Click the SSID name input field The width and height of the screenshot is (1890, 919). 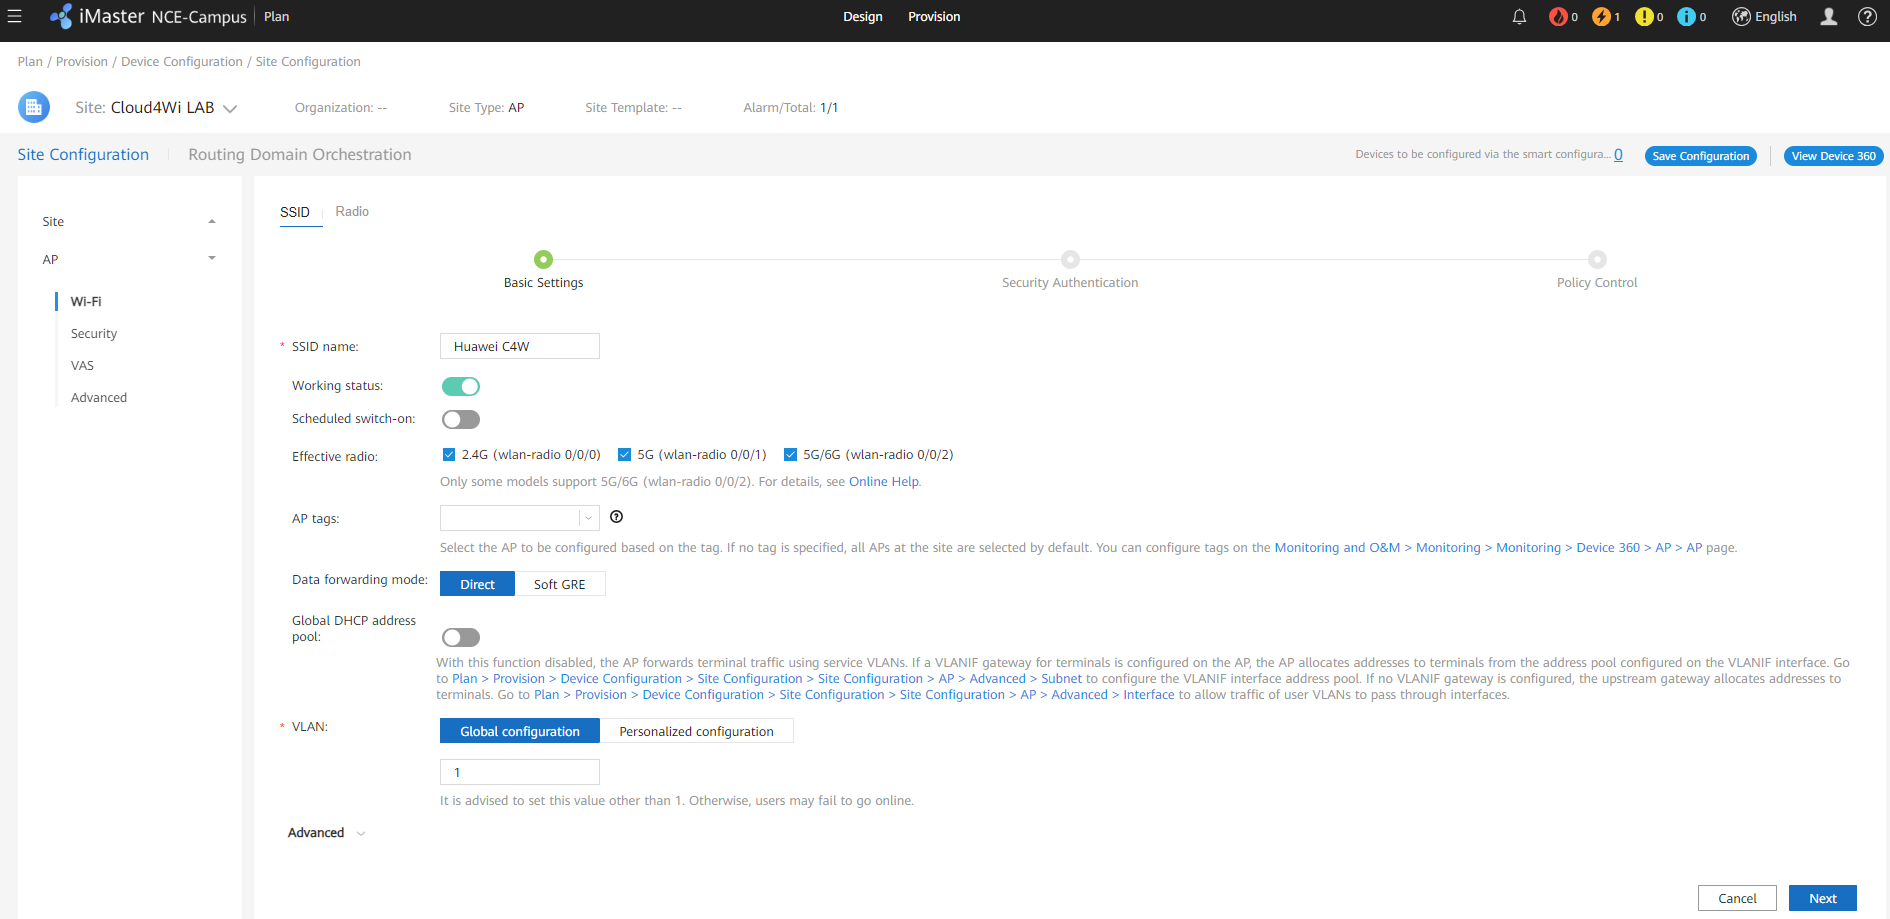(519, 346)
